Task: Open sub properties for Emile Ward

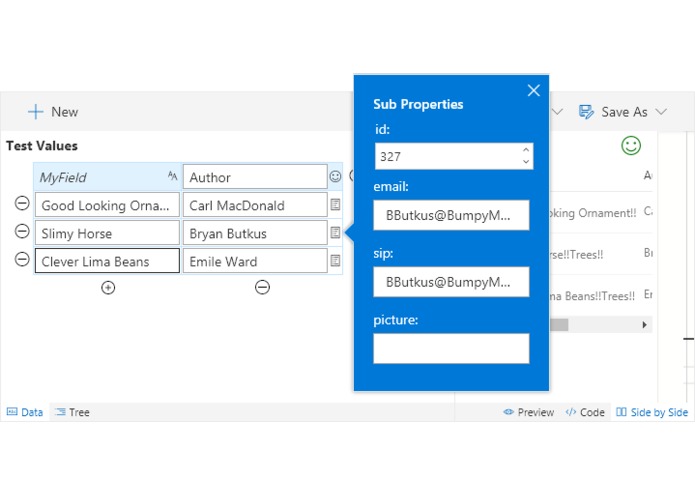Action: pyautogui.click(x=336, y=260)
